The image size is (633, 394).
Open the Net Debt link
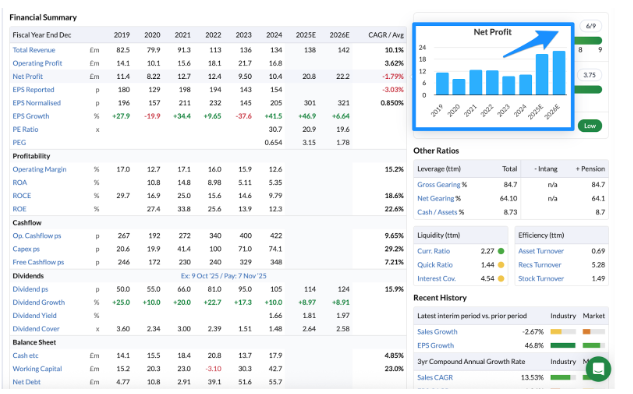[26, 382]
